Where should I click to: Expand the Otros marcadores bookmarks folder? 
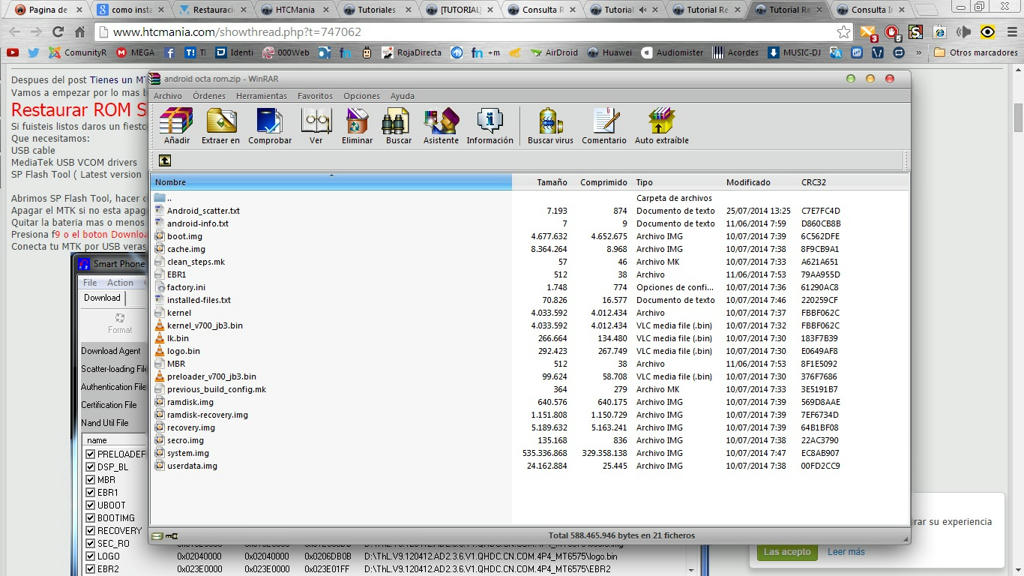pos(976,52)
